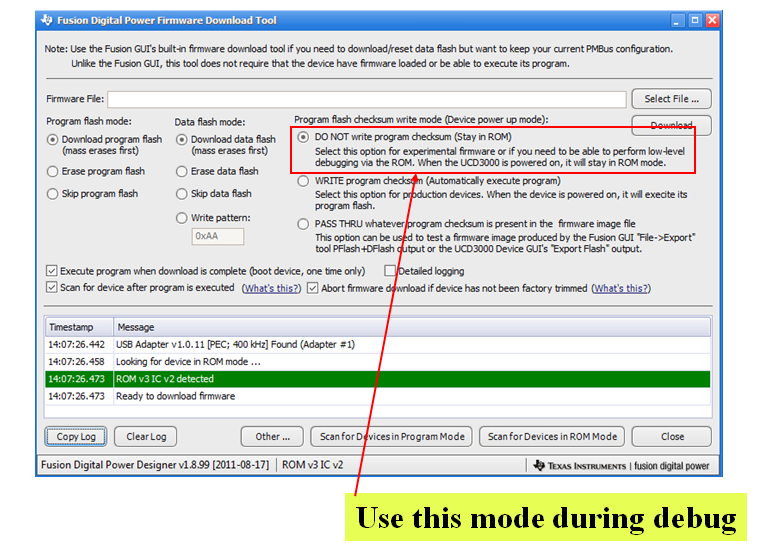Select Erase program flash option
This screenshot has height=554, width=779.
[x=52, y=171]
